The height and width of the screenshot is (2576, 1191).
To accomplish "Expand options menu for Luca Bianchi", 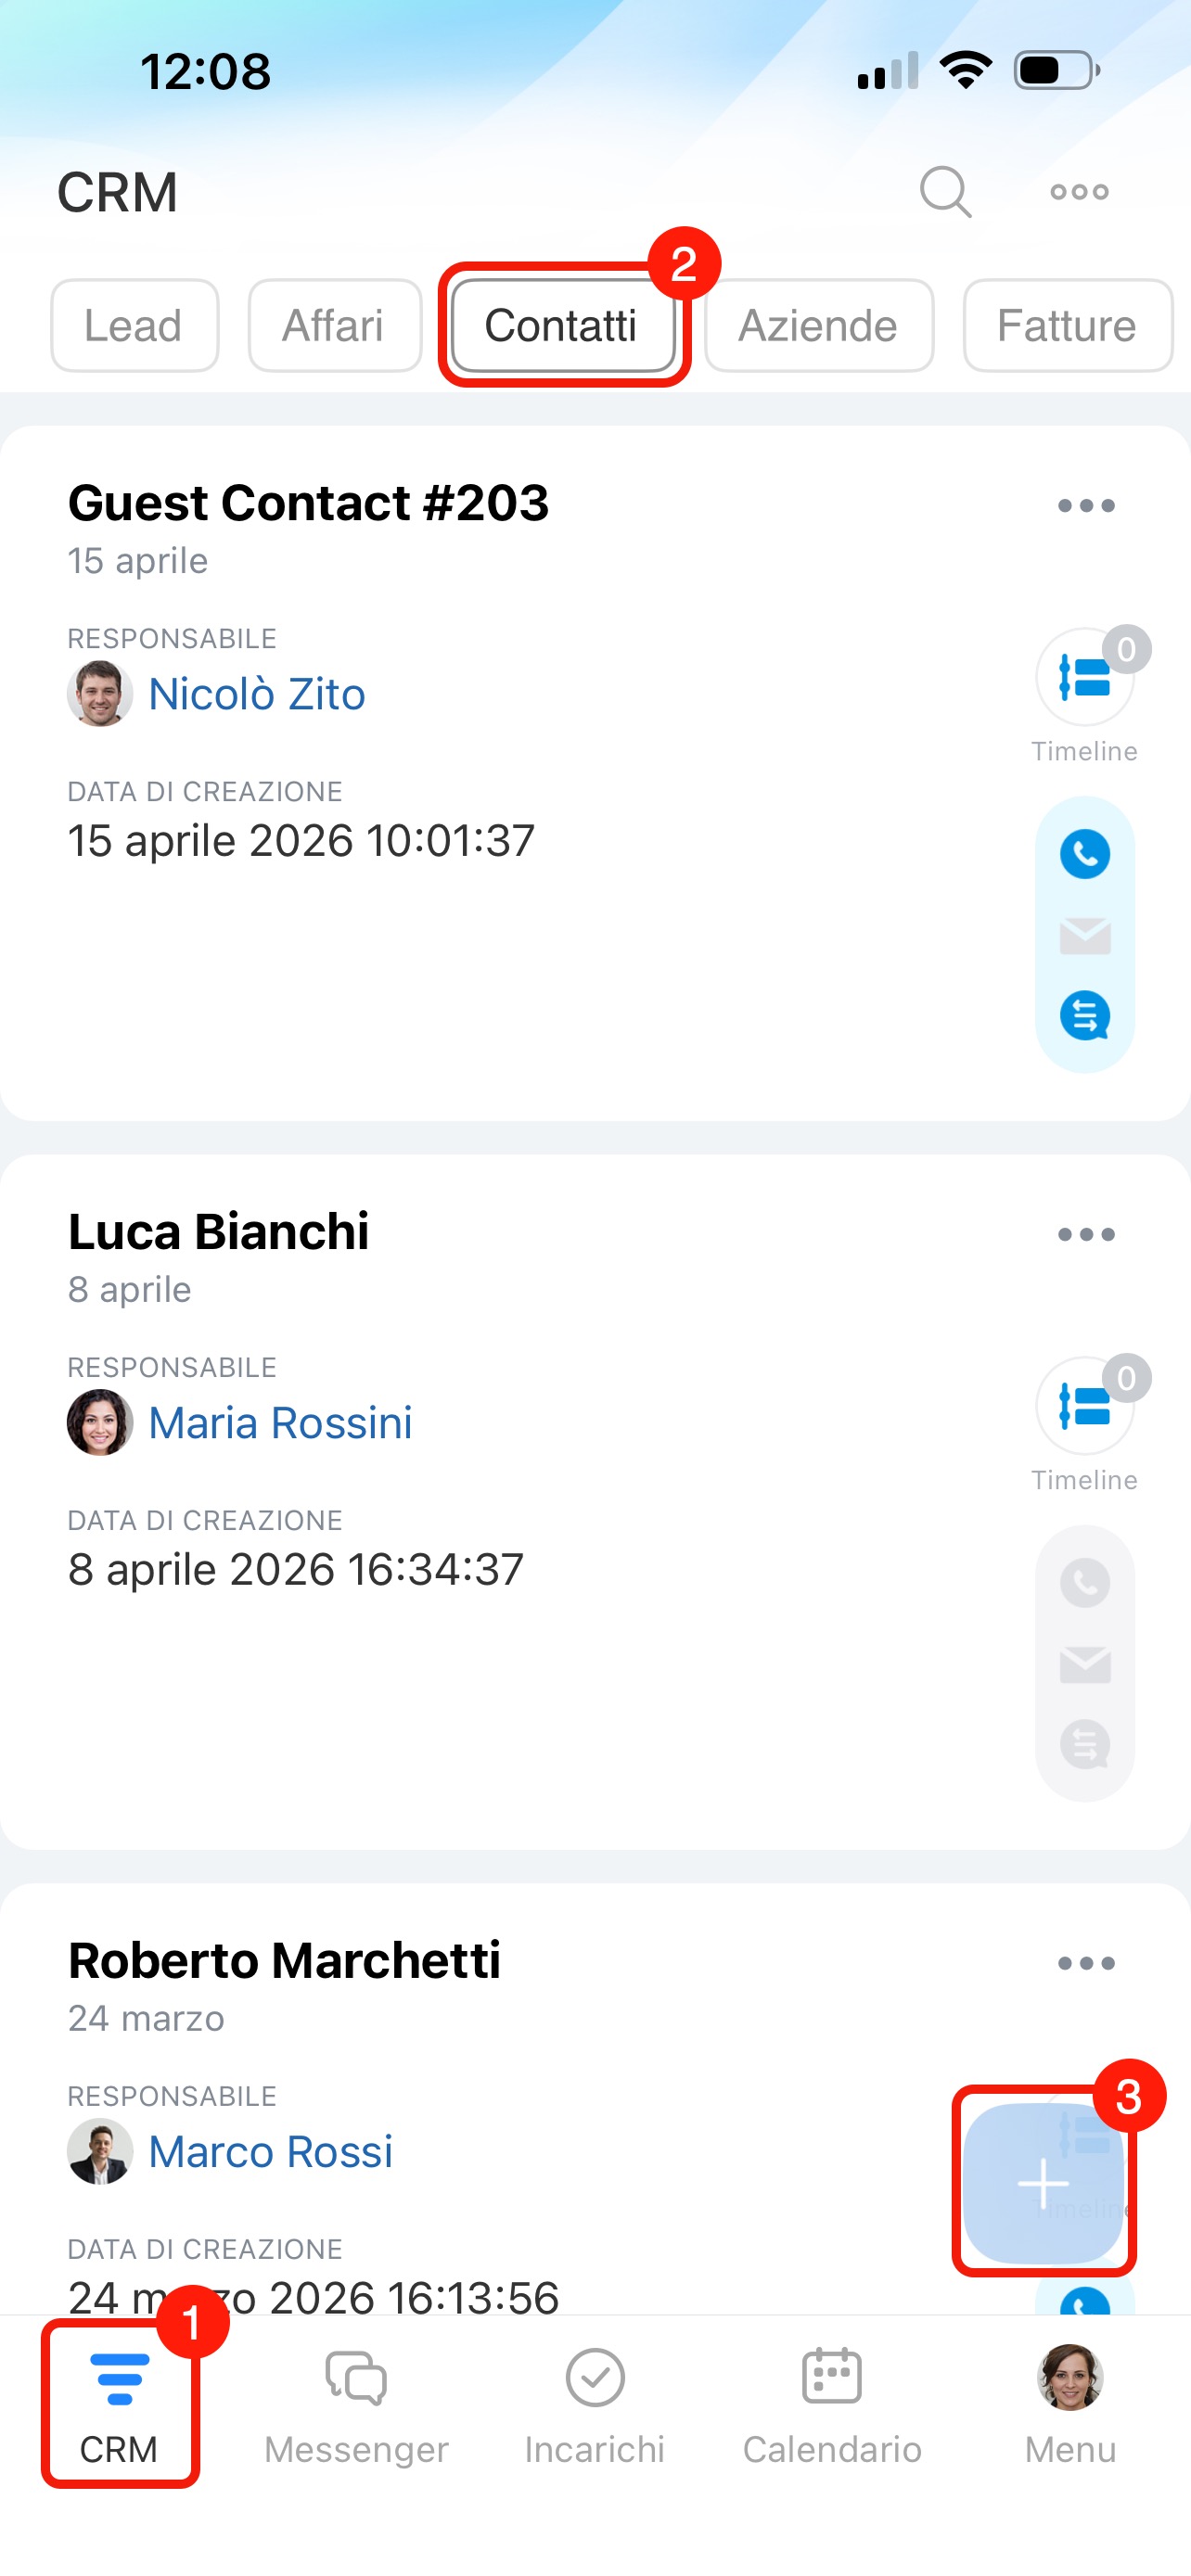I will pyautogui.click(x=1086, y=1235).
